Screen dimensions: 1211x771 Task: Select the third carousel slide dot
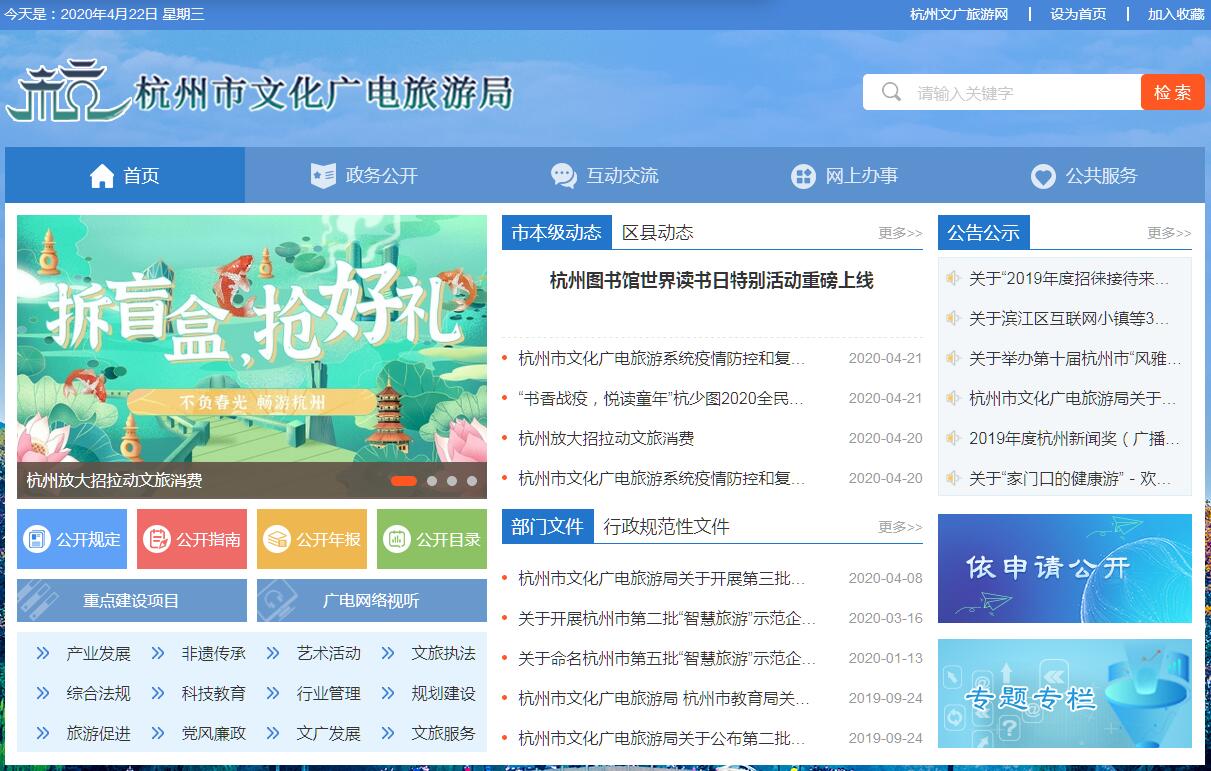(x=452, y=481)
